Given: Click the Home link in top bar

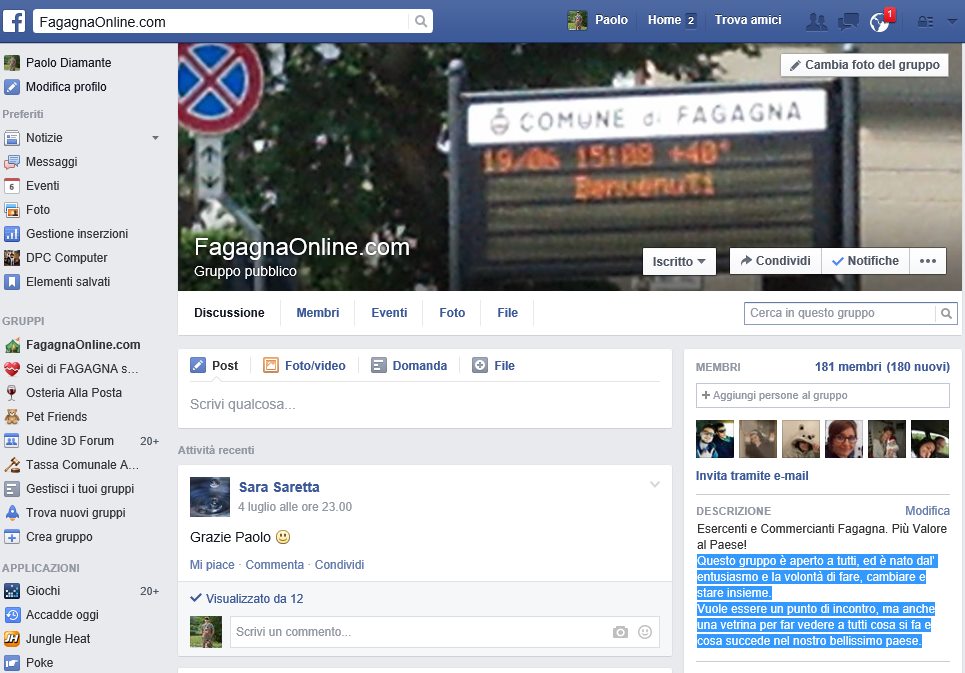Looking at the screenshot, I should click(x=664, y=20).
